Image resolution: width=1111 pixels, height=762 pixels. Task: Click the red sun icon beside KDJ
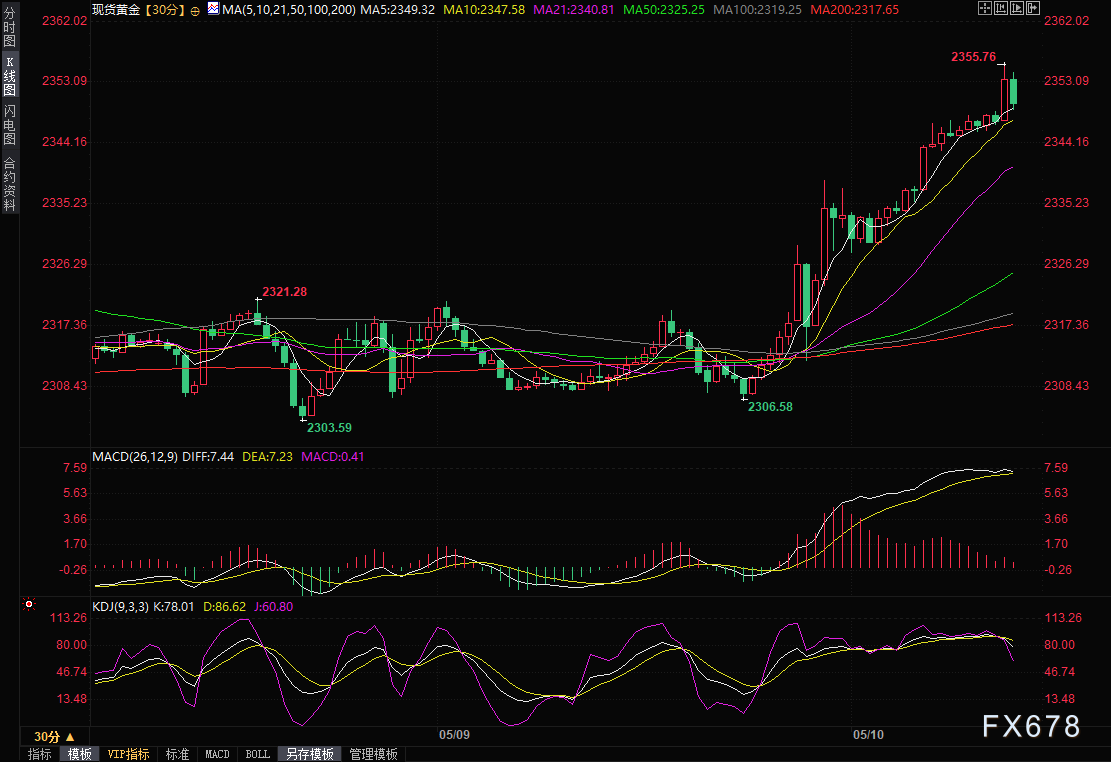29,605
